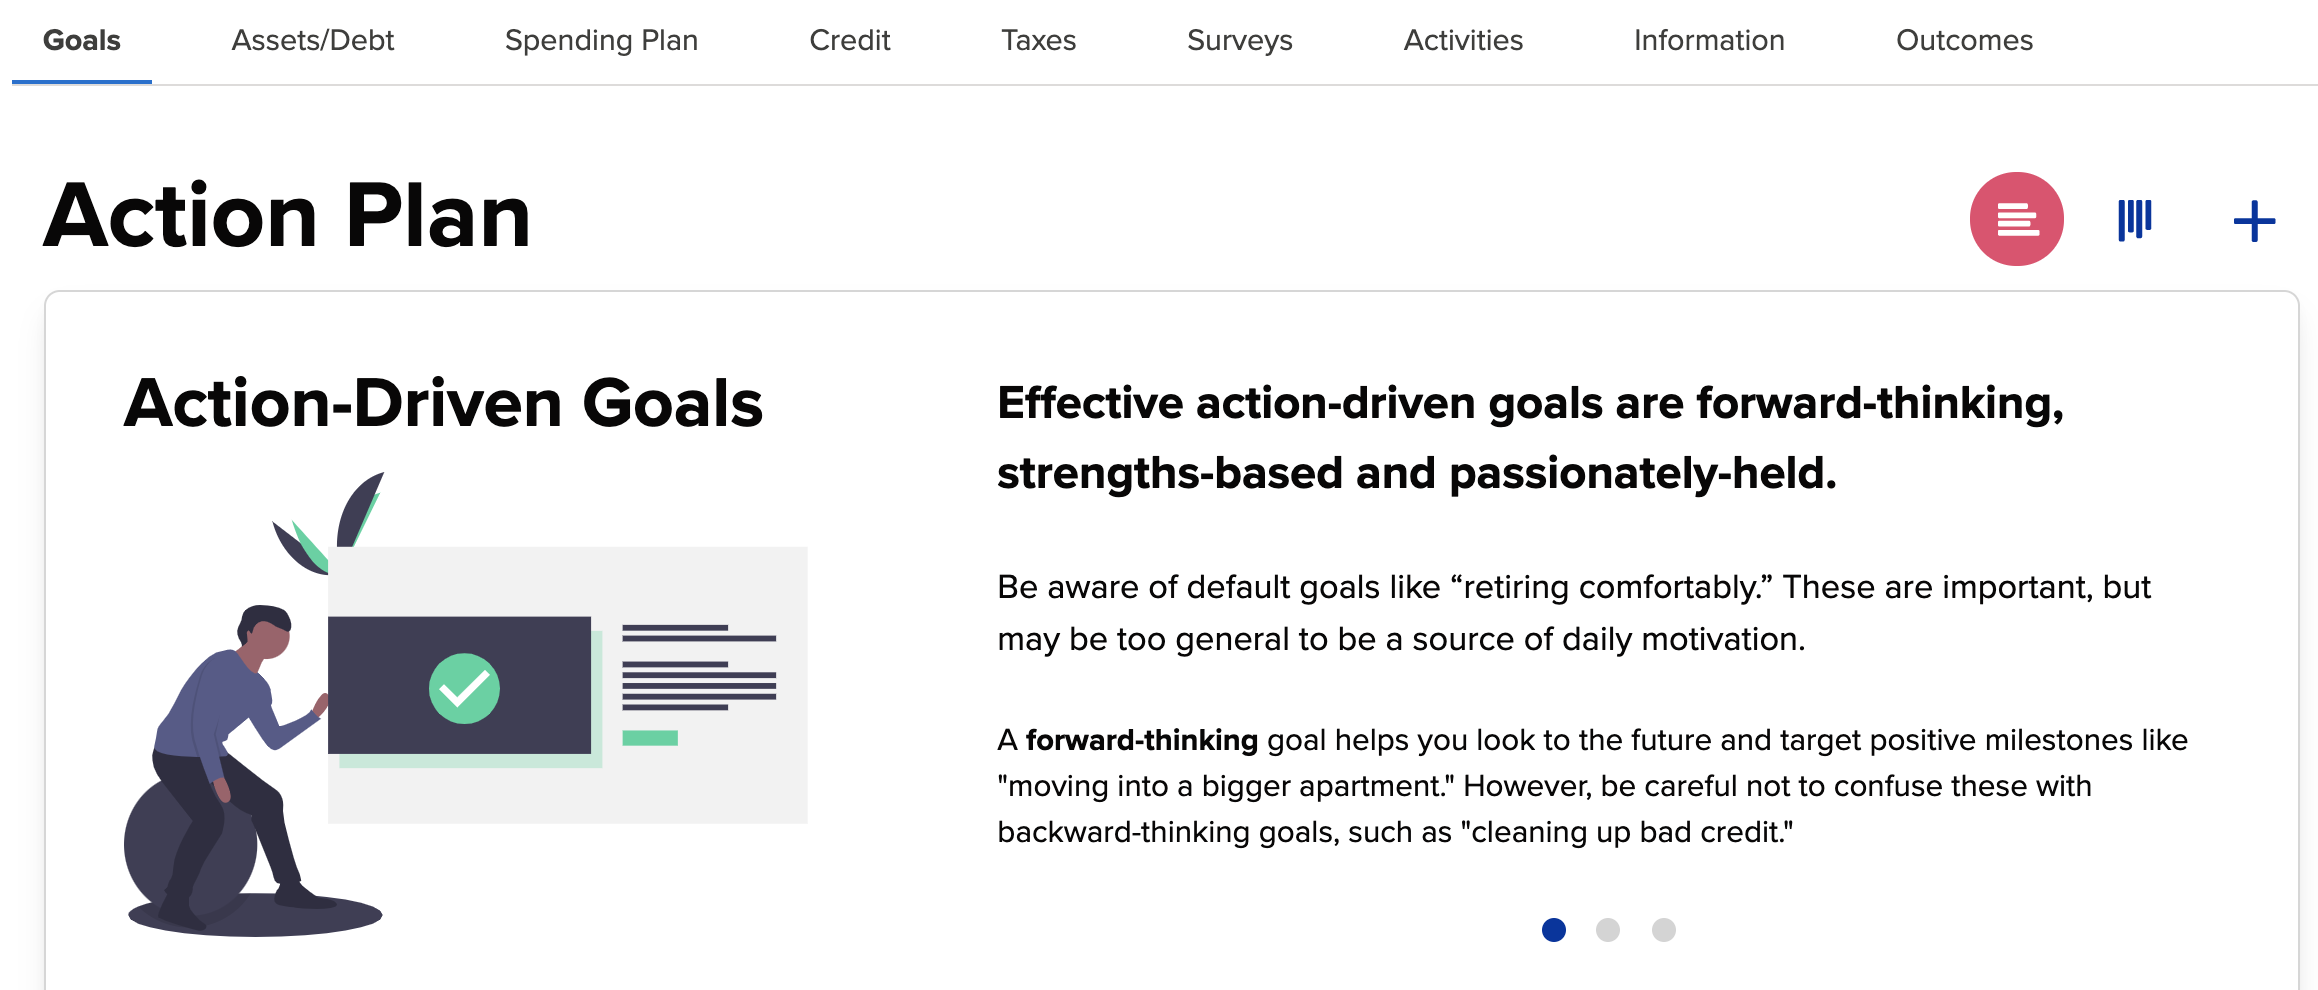The image size is (2318, 990).
Task: Click the bold forward-thinking text
Action: coord(1142,740)
